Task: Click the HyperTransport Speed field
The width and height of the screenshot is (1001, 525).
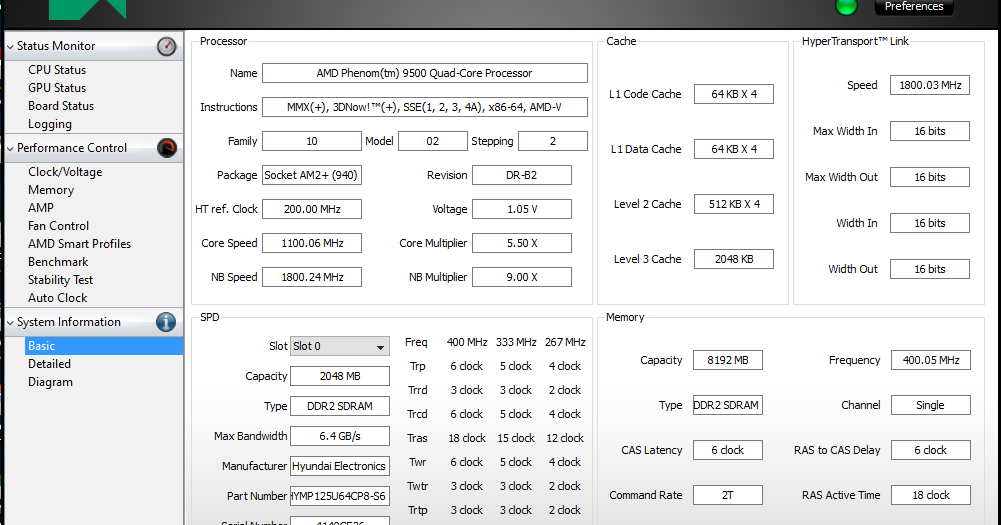Action: 930,85
